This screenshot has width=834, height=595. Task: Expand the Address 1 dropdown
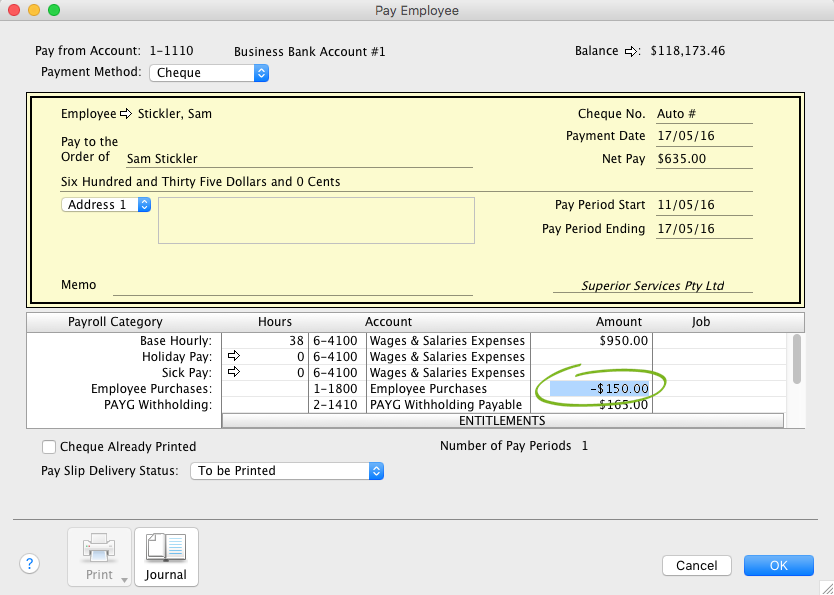[106, 205]
